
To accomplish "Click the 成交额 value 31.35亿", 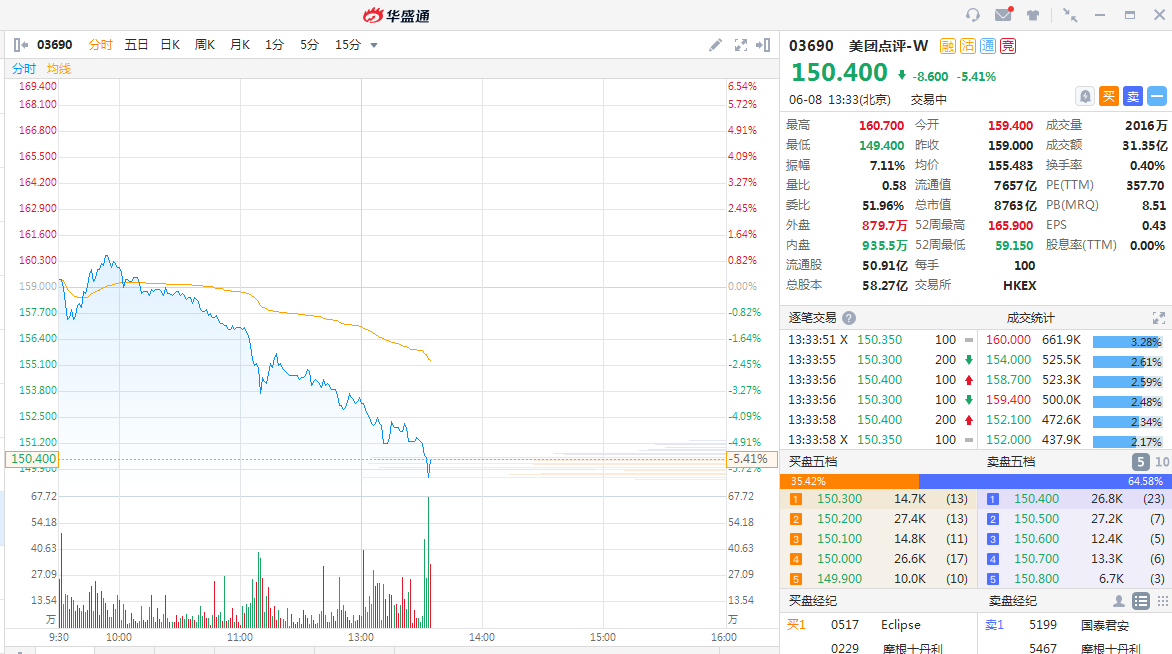I will (1144, 146).
